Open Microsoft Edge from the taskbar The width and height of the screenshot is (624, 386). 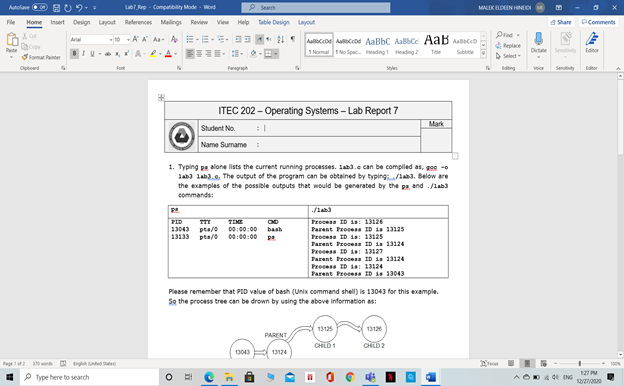click(x=209, y=377)
